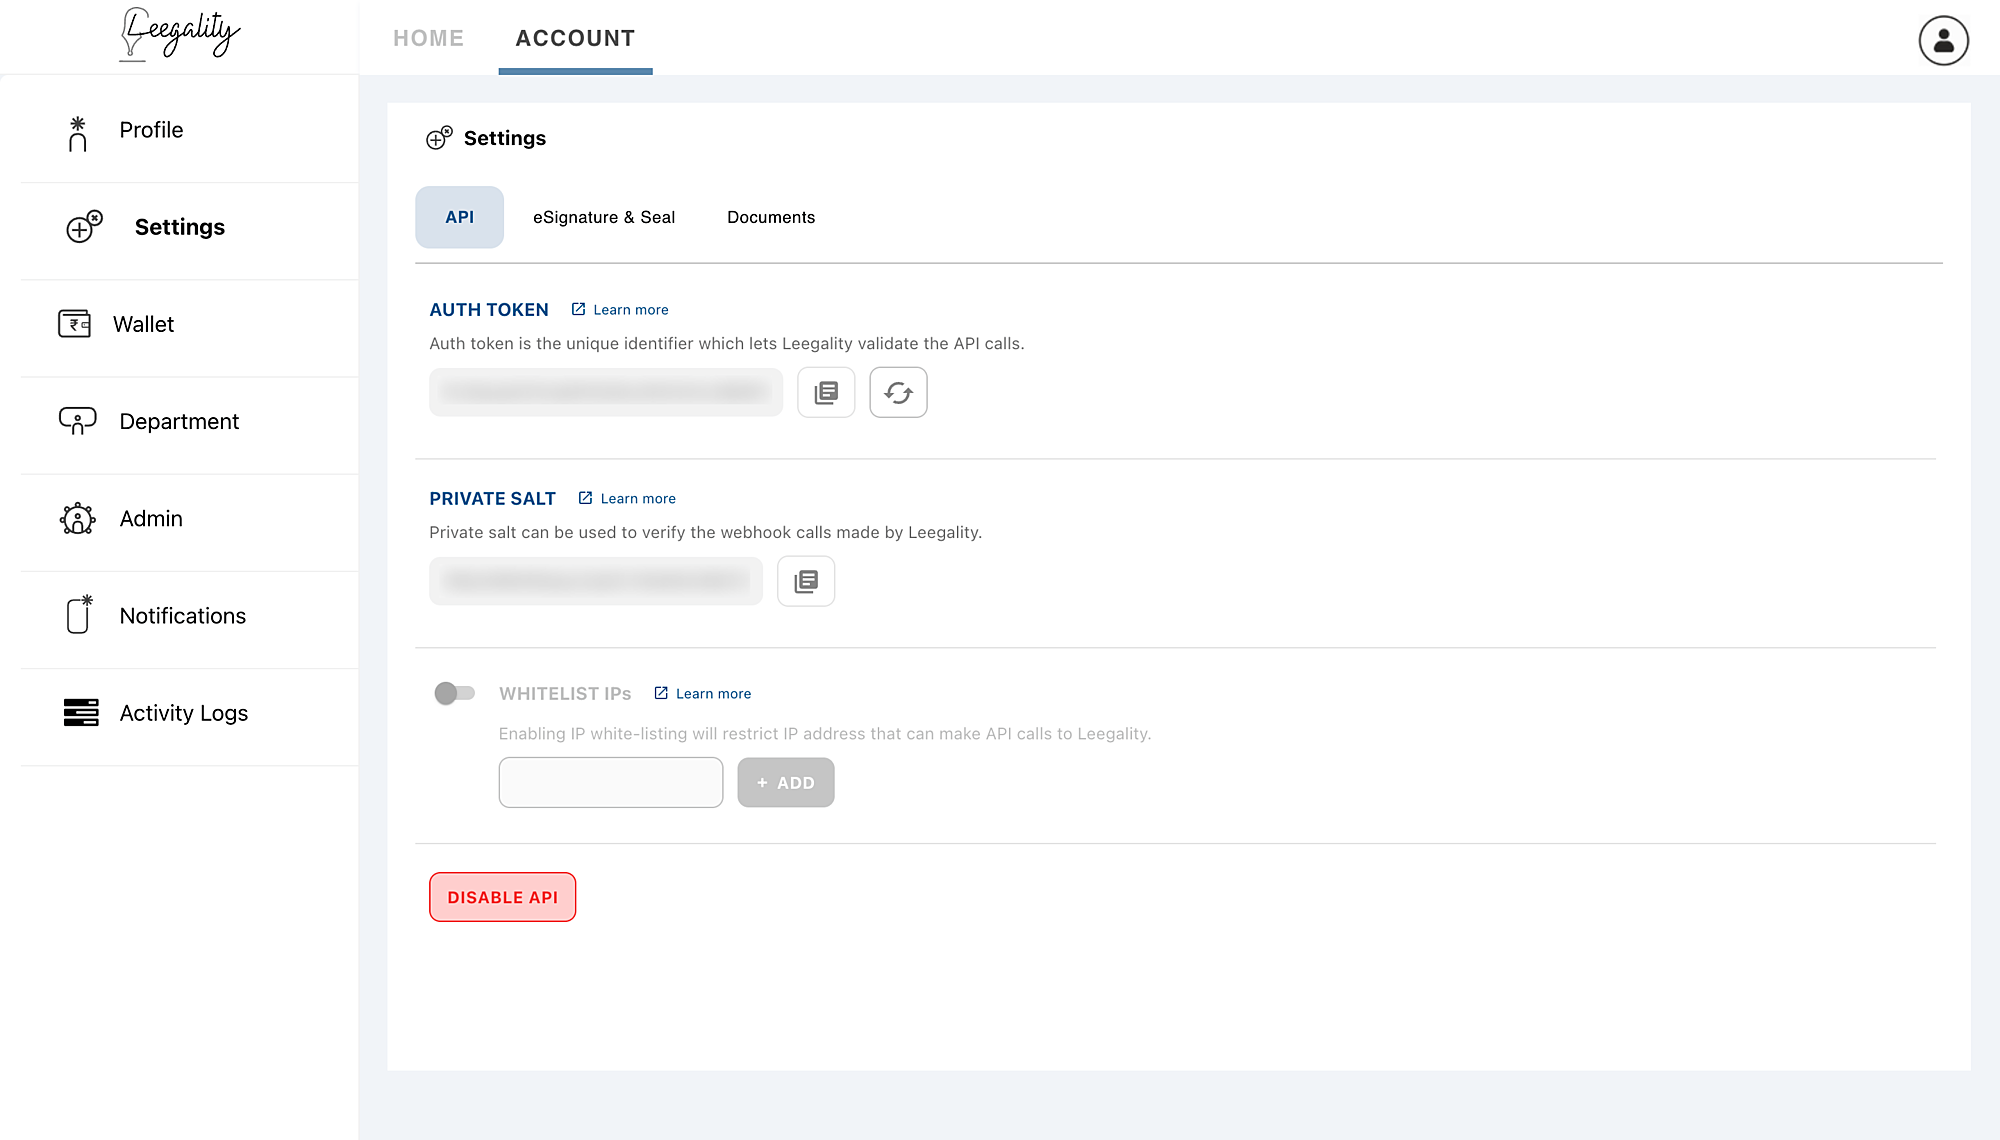View Activity Logs
2000x1140 pixels.
pyautogui.click(x=183, y=713)
